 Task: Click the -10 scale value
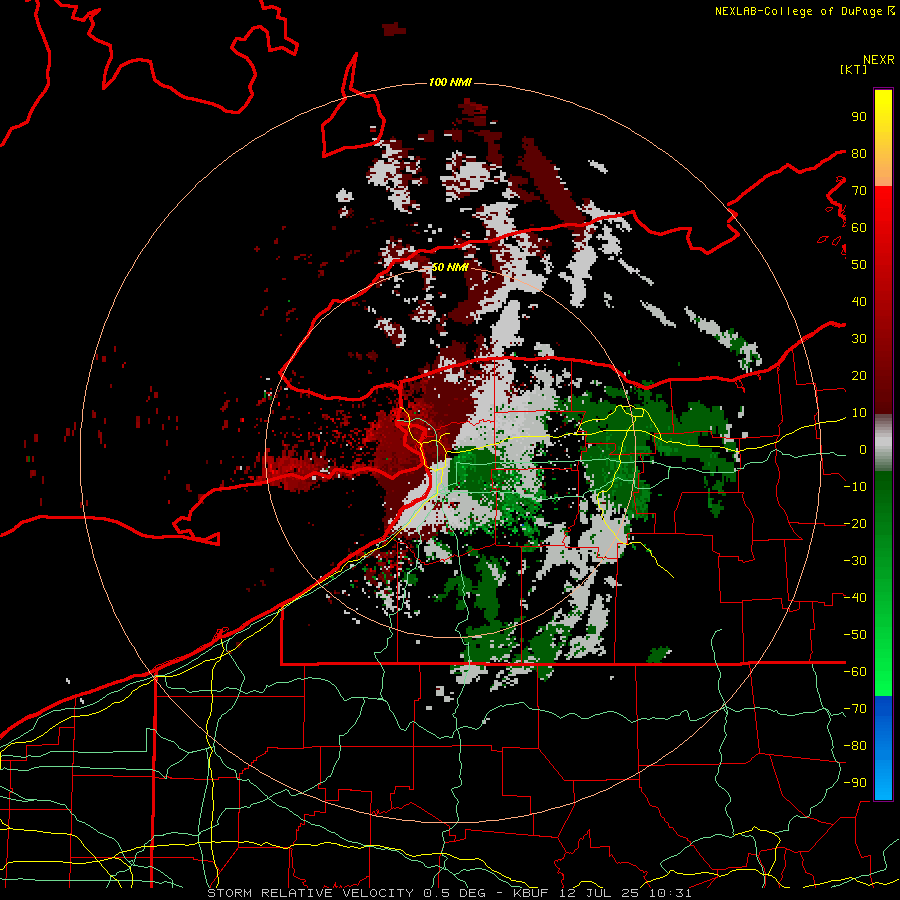click(855, 487)
